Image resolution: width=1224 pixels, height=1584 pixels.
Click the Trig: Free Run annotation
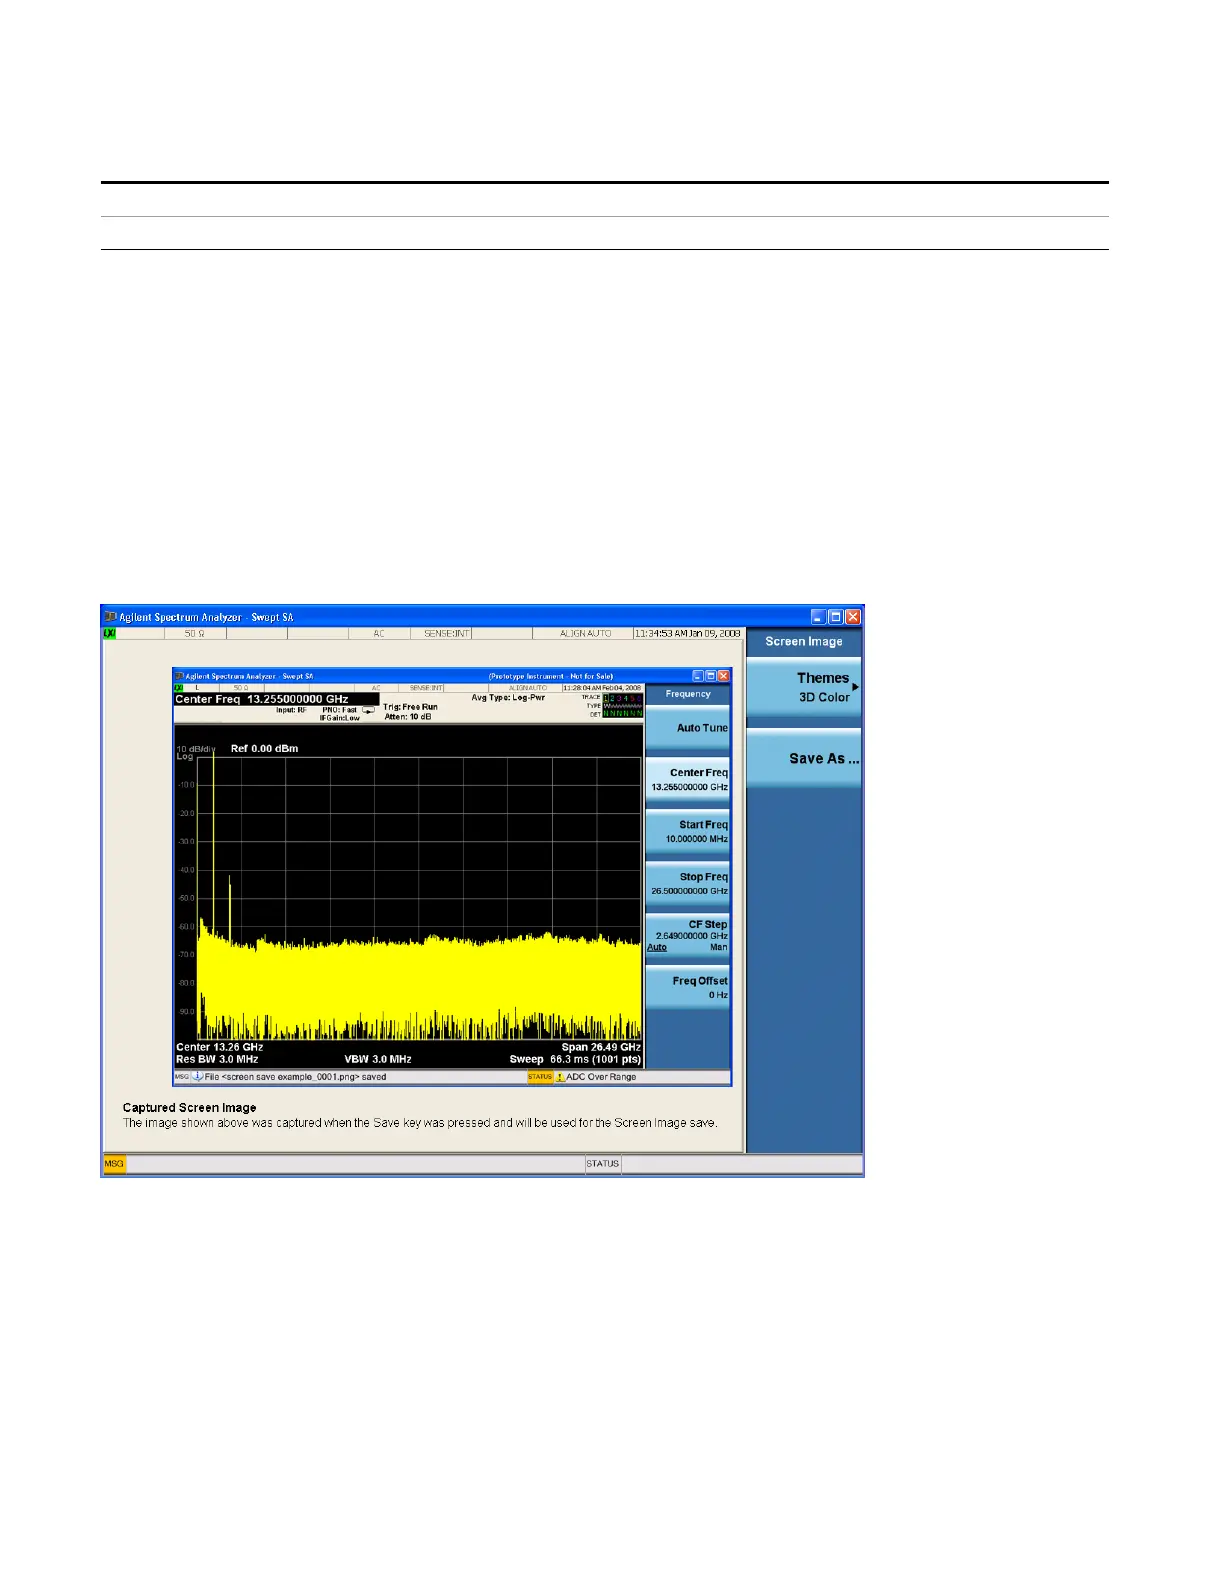tap(410, 707)
